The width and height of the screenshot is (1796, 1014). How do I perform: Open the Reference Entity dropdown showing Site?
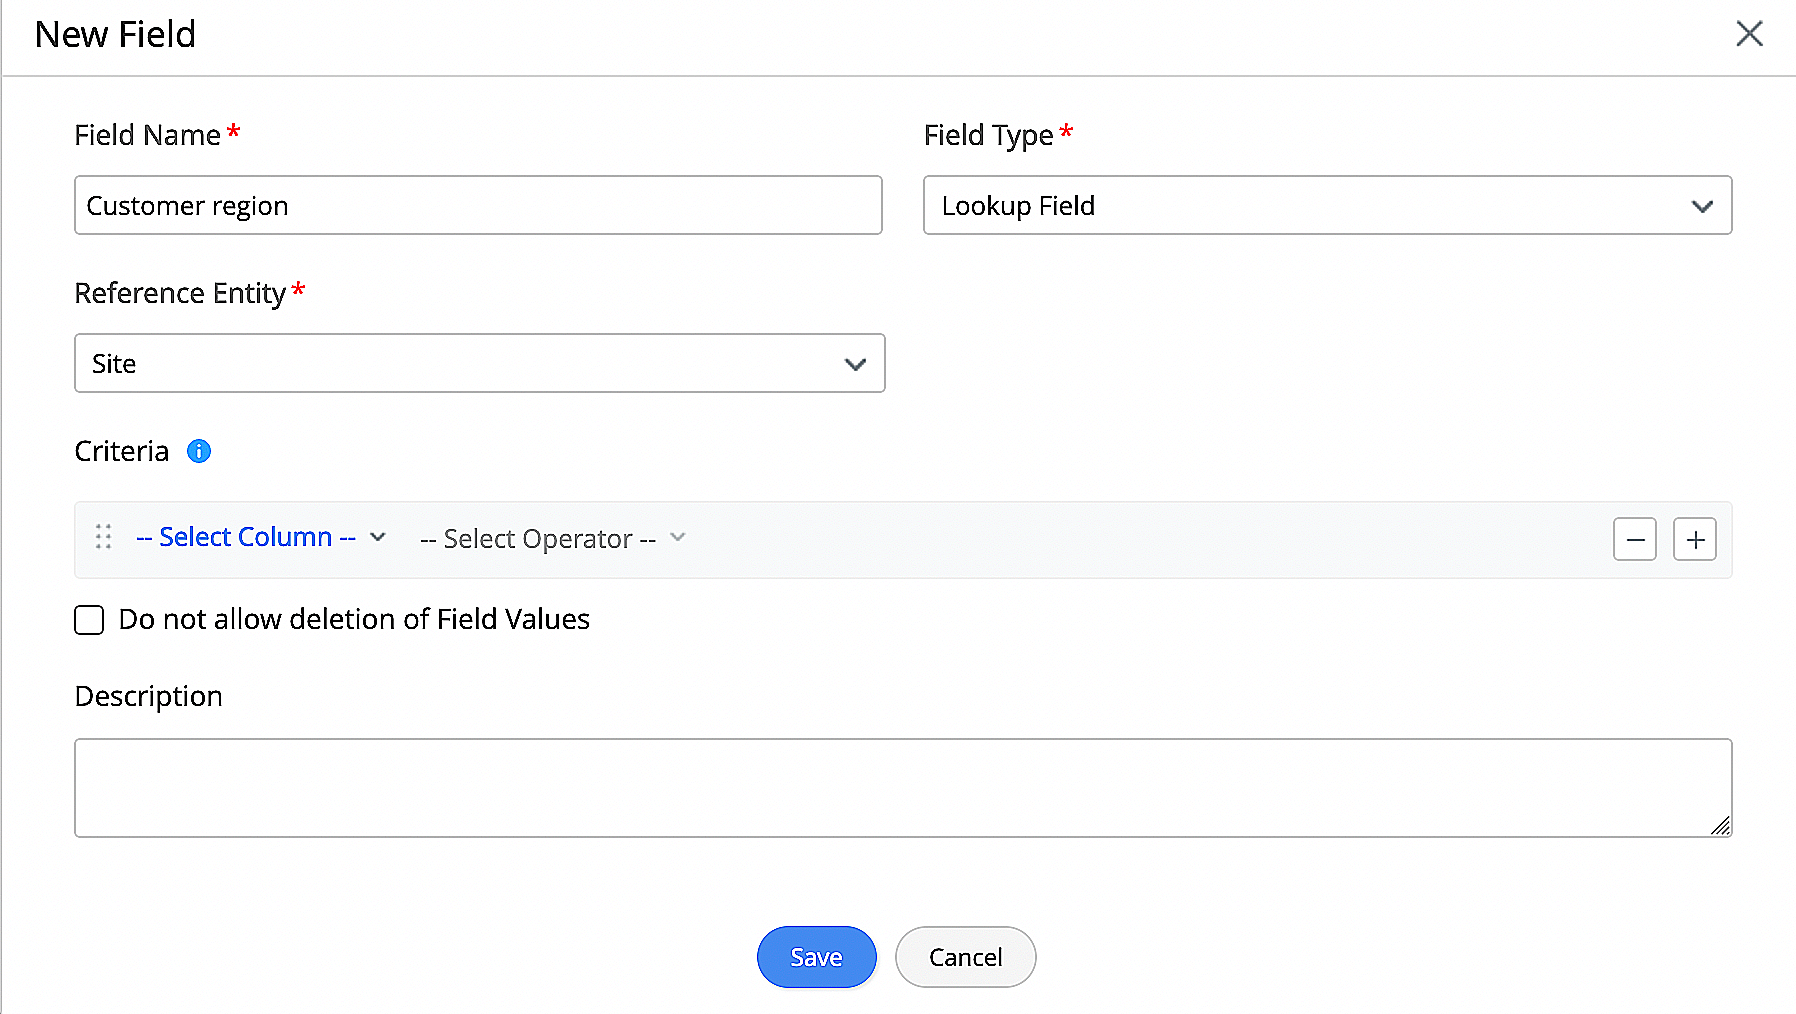(x=478, y=363)
